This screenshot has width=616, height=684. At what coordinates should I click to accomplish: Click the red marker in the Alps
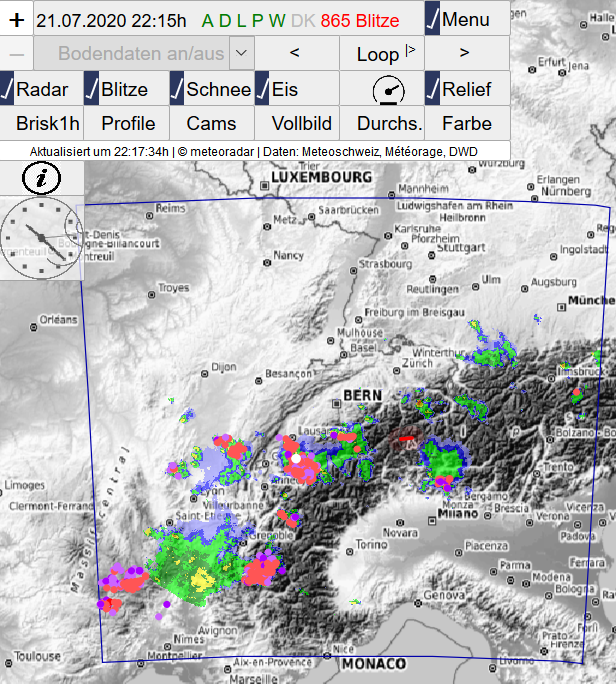pos(407,438)
